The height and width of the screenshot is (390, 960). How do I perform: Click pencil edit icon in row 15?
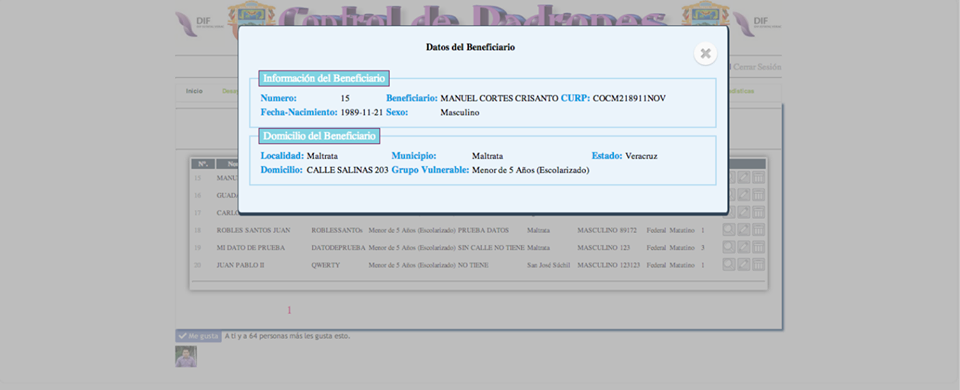pyautogui.click(x=743, y=178)
